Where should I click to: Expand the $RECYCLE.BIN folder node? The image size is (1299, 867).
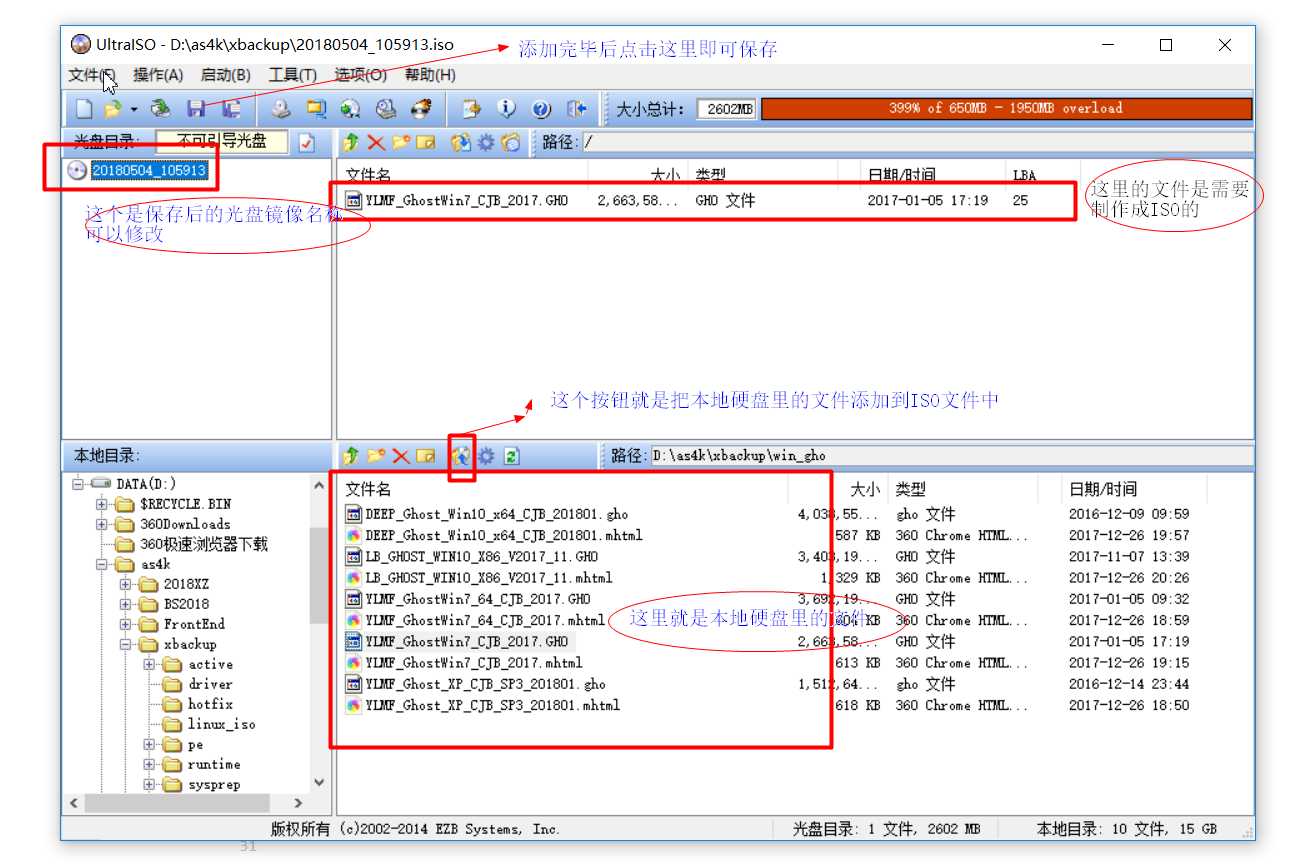(102, 504)
